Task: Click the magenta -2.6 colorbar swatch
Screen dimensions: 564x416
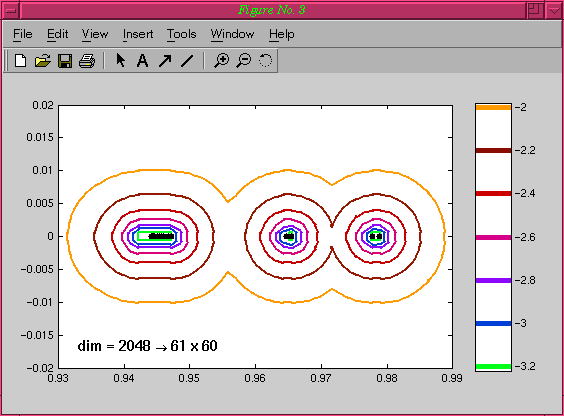Action: pyautogui.click(x=493, y=237)
